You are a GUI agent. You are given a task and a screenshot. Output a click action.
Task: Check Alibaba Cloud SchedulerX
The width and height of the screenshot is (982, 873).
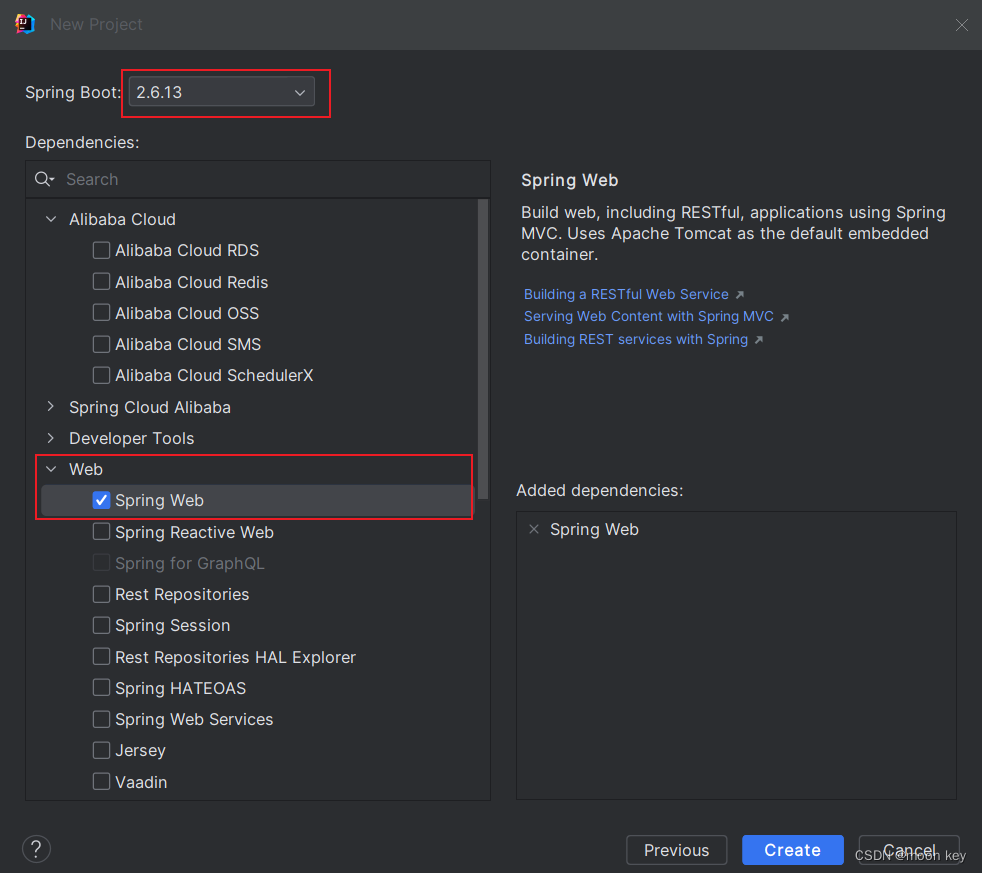tap(101, 375)
